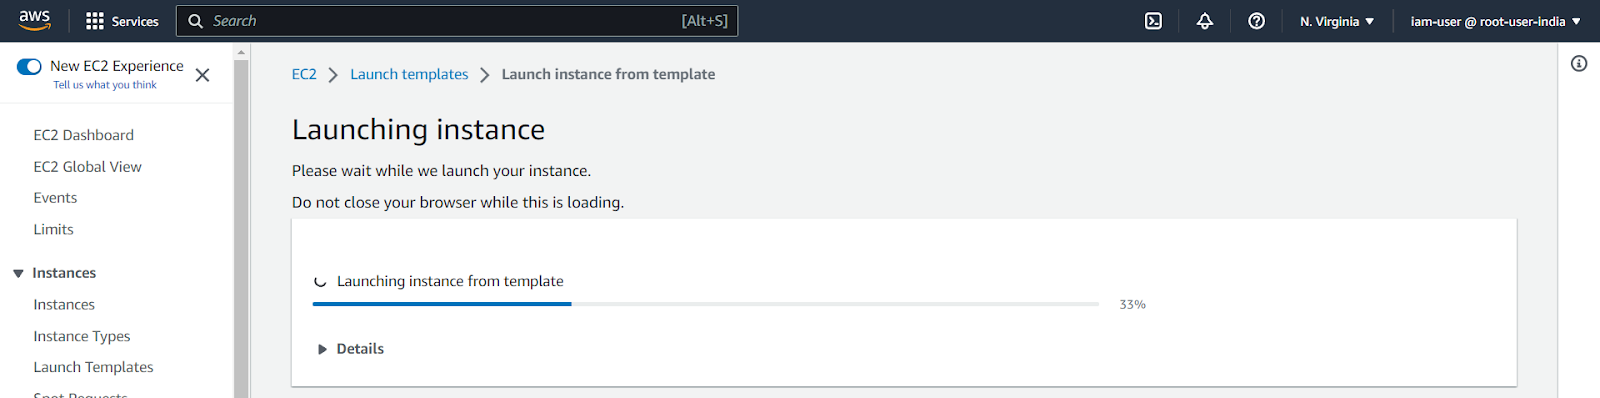Open EC2 Dashboard in sidebar
This screenshot has width=1600, height=398.
tap(84, 135)
